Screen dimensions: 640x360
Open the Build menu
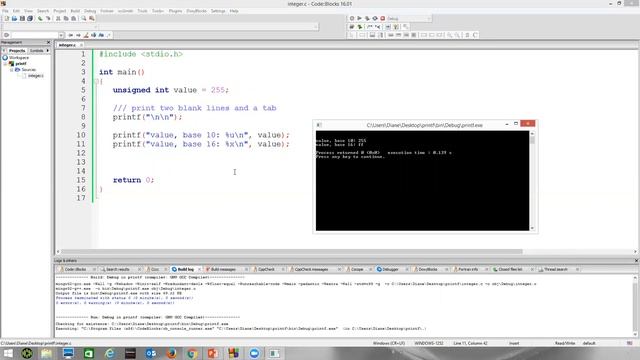click(x=75, y=11)
